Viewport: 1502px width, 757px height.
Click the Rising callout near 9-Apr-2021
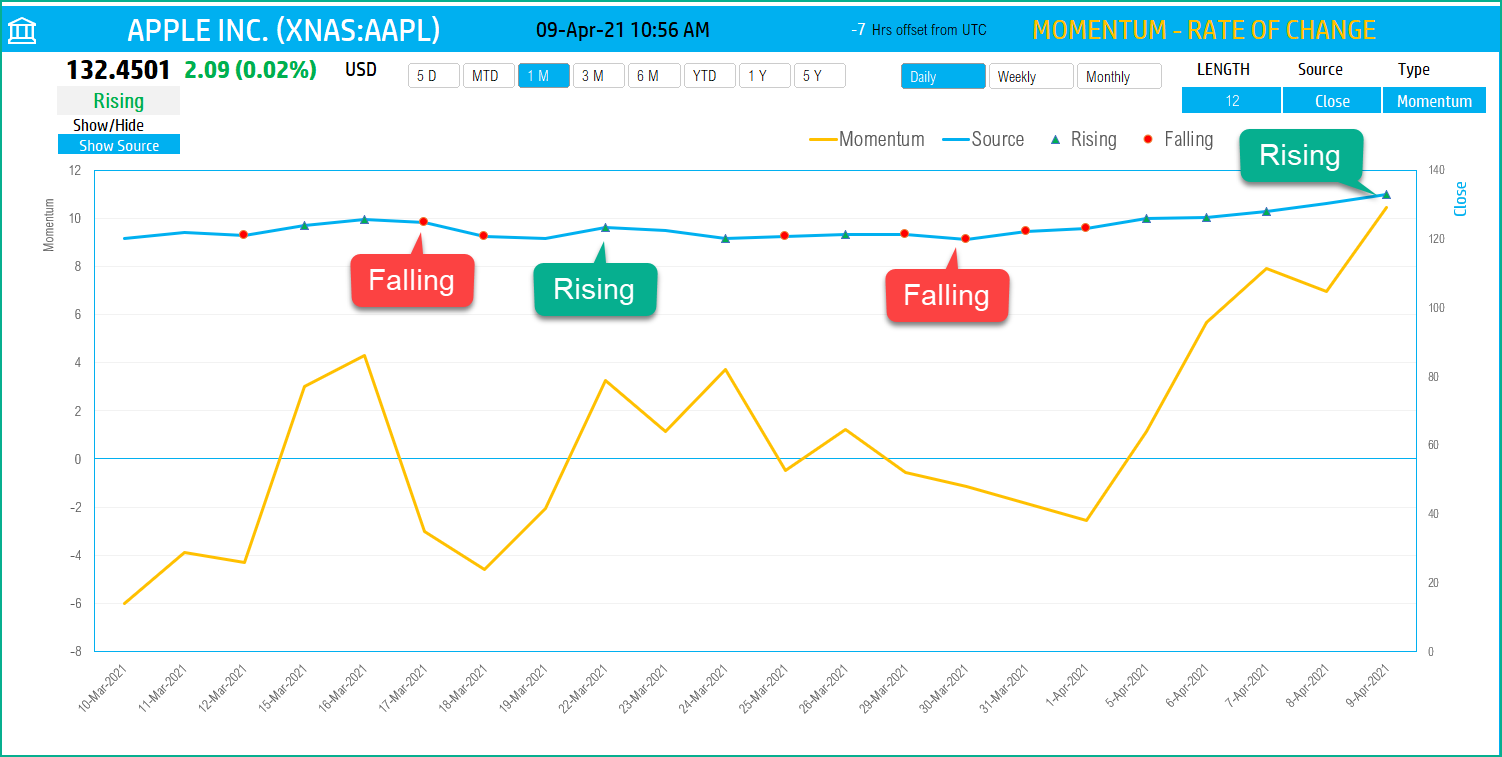[1301, 155]
